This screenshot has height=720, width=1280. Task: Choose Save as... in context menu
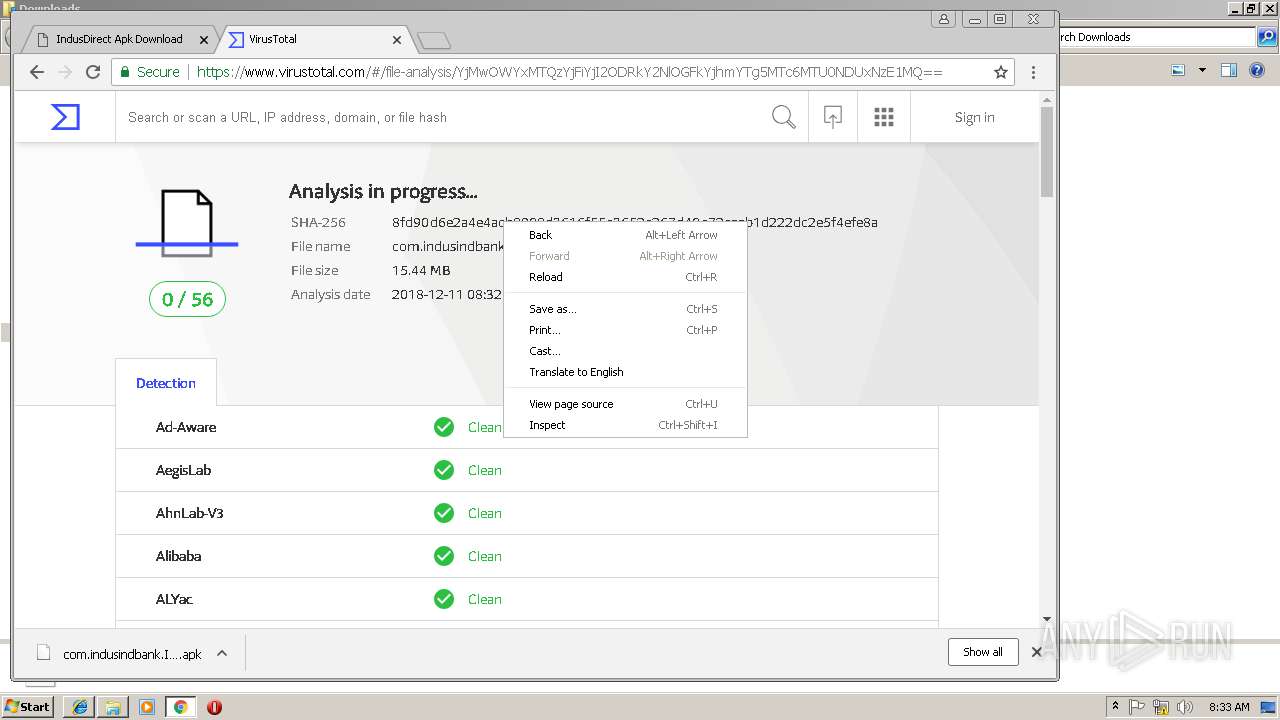[x=623, y=309]
